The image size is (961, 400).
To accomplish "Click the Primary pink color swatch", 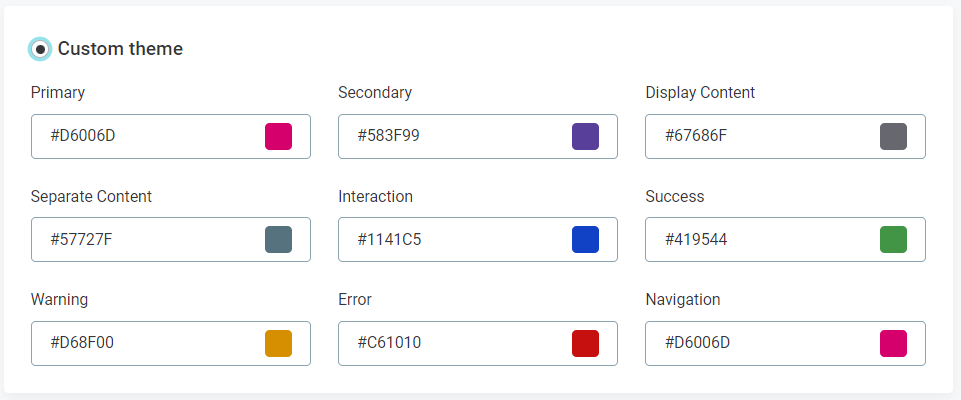I will coord(278,136).
